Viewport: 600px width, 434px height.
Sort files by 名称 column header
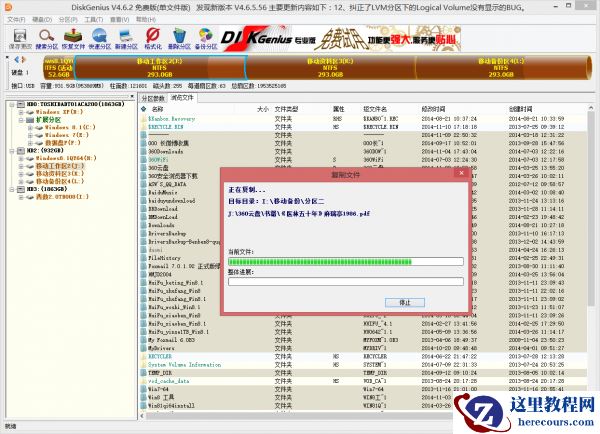tap(157, 109)
